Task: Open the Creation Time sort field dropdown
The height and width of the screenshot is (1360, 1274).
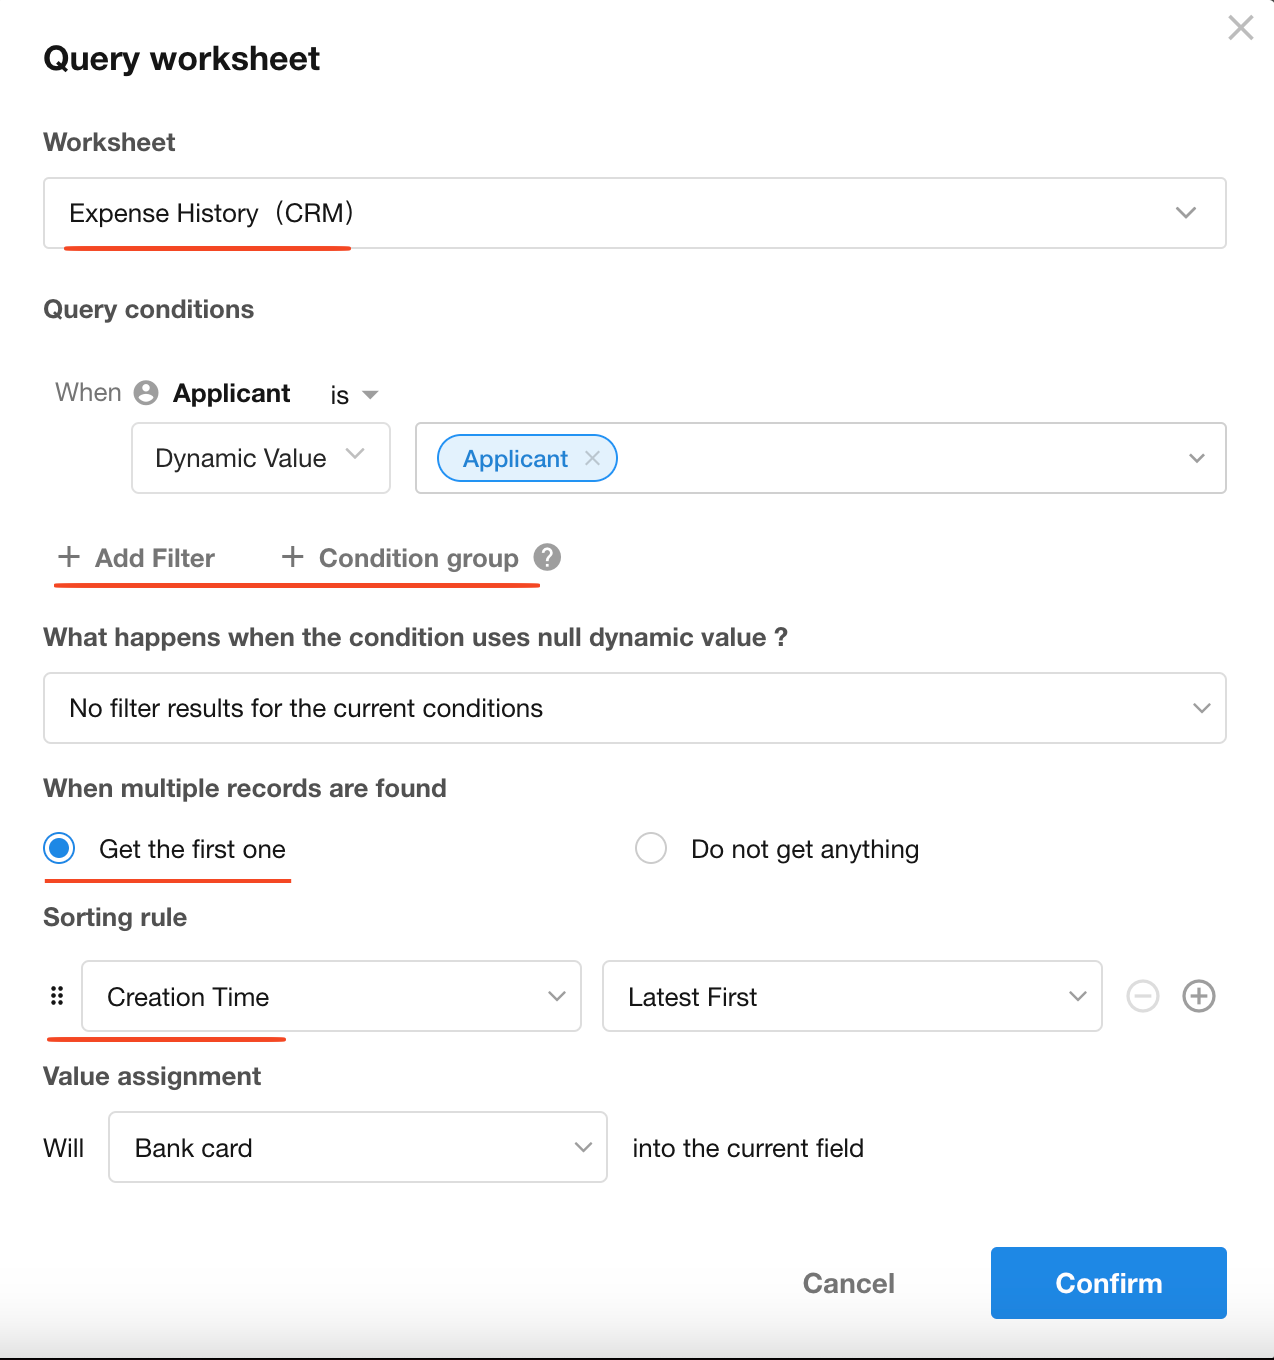Action: (x=331, y=996)
